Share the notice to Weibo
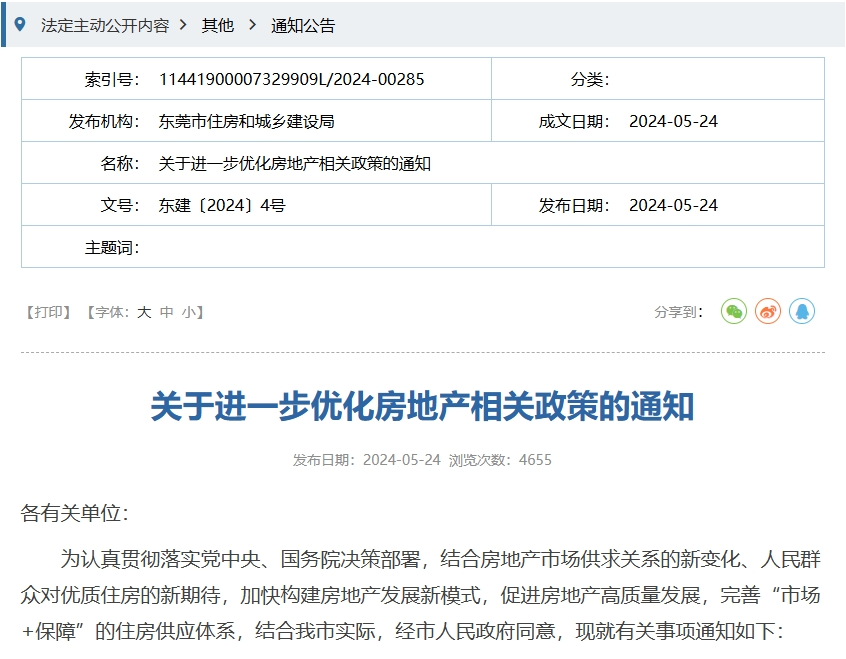 [767, 312]
